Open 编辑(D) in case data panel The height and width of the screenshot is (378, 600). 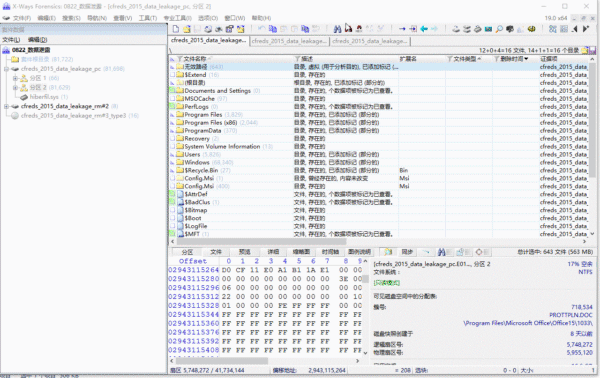[x=38, y=40]
